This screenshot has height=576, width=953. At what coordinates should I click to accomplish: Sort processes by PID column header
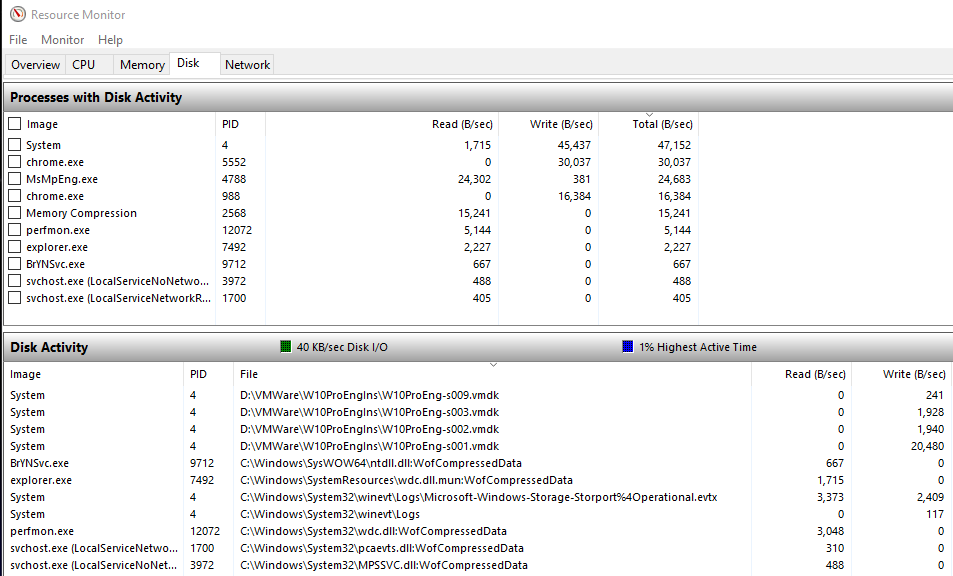(x=240, y=124)
